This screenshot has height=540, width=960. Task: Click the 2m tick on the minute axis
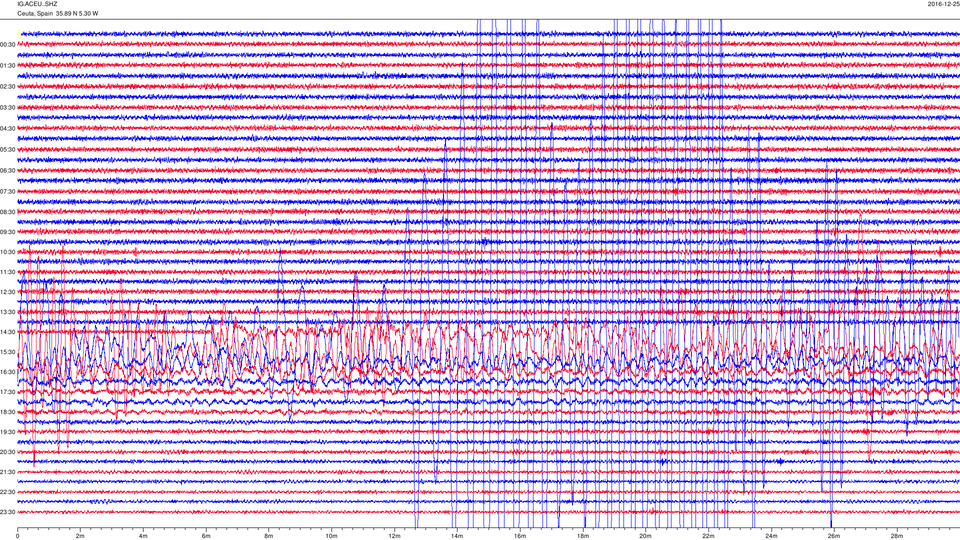(x=80, y=536)
